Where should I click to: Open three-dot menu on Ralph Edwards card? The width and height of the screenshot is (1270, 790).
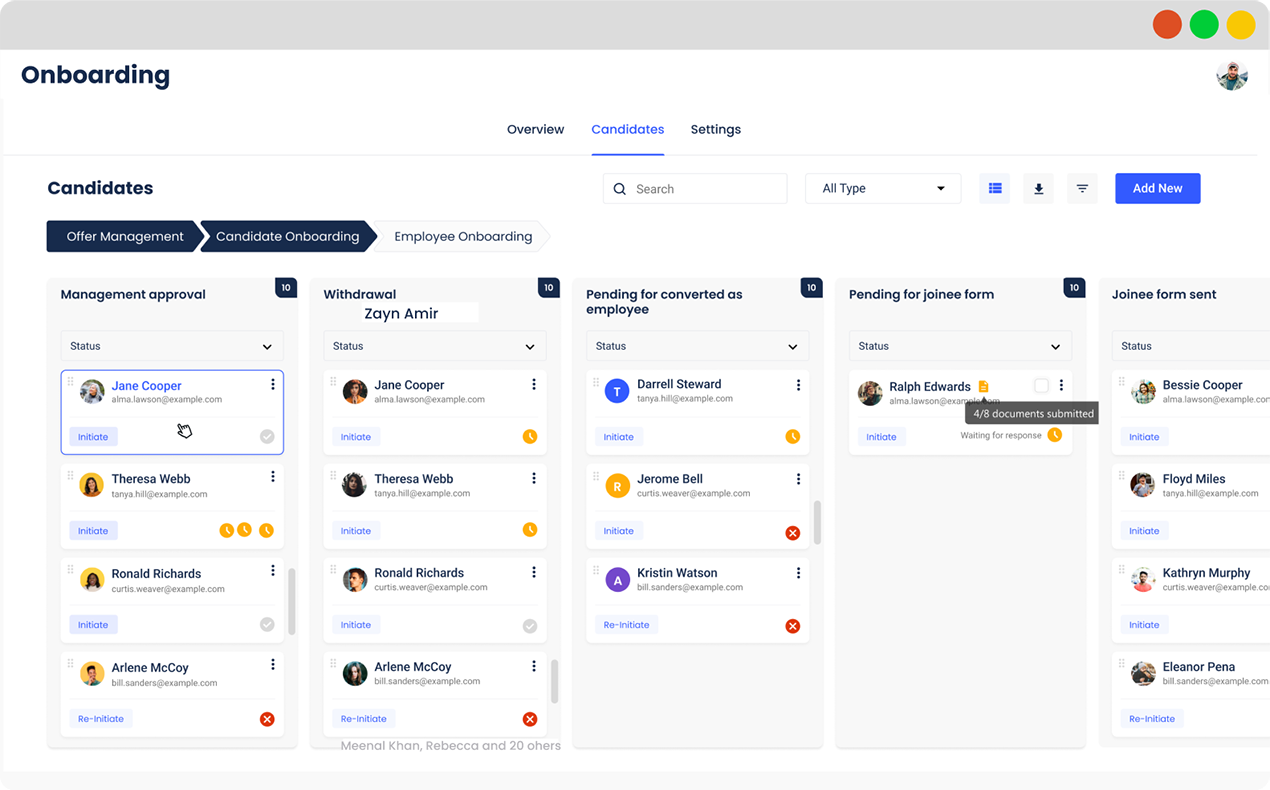click(1061, 385)
